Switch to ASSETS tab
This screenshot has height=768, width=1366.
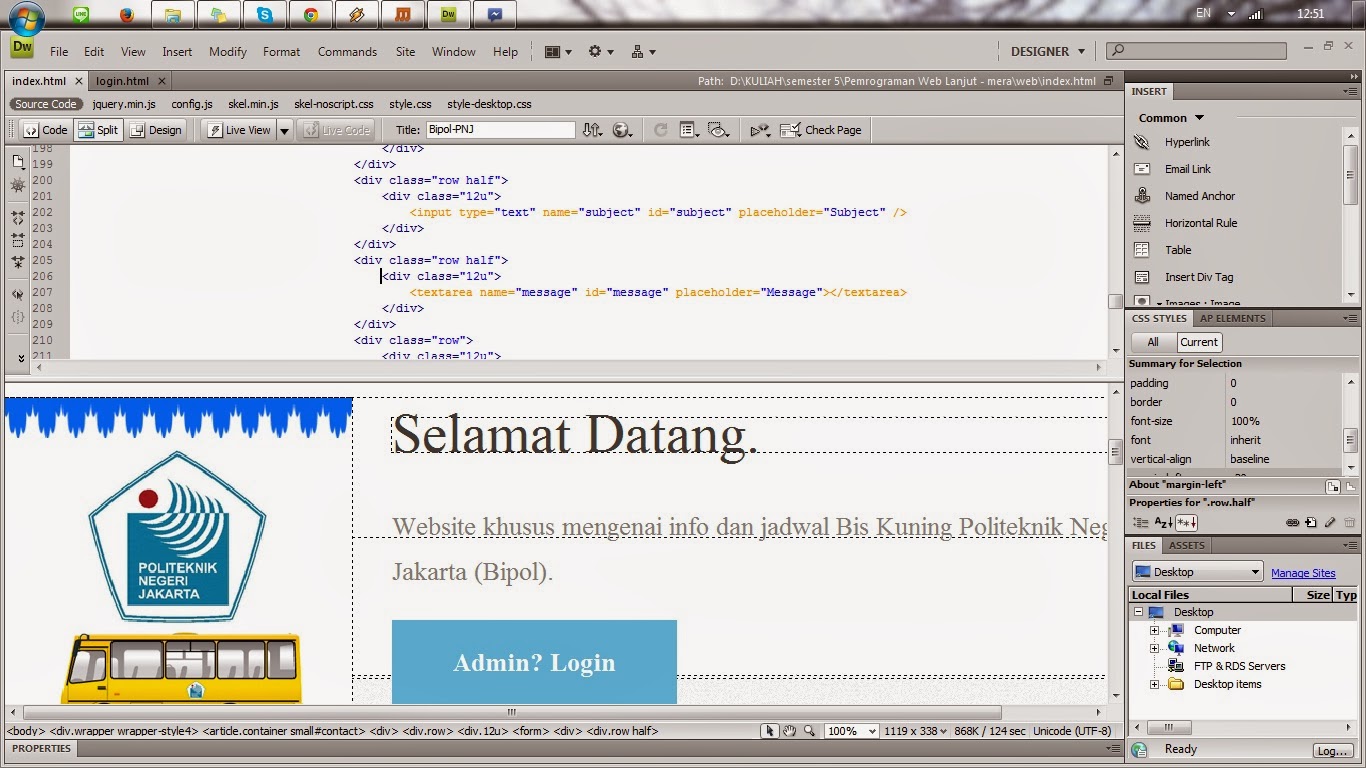click(1186, 545)
